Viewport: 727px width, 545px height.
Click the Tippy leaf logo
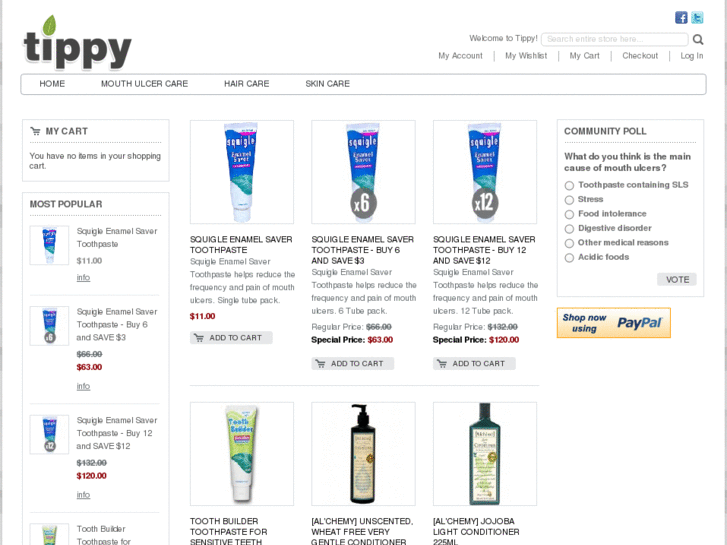pos(77,43)
